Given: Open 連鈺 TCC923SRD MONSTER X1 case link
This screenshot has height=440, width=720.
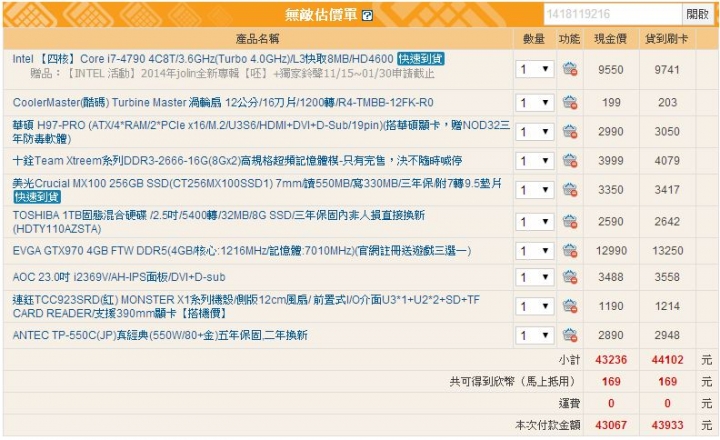Looking at the screenshot, I should (x=246, y=306).
